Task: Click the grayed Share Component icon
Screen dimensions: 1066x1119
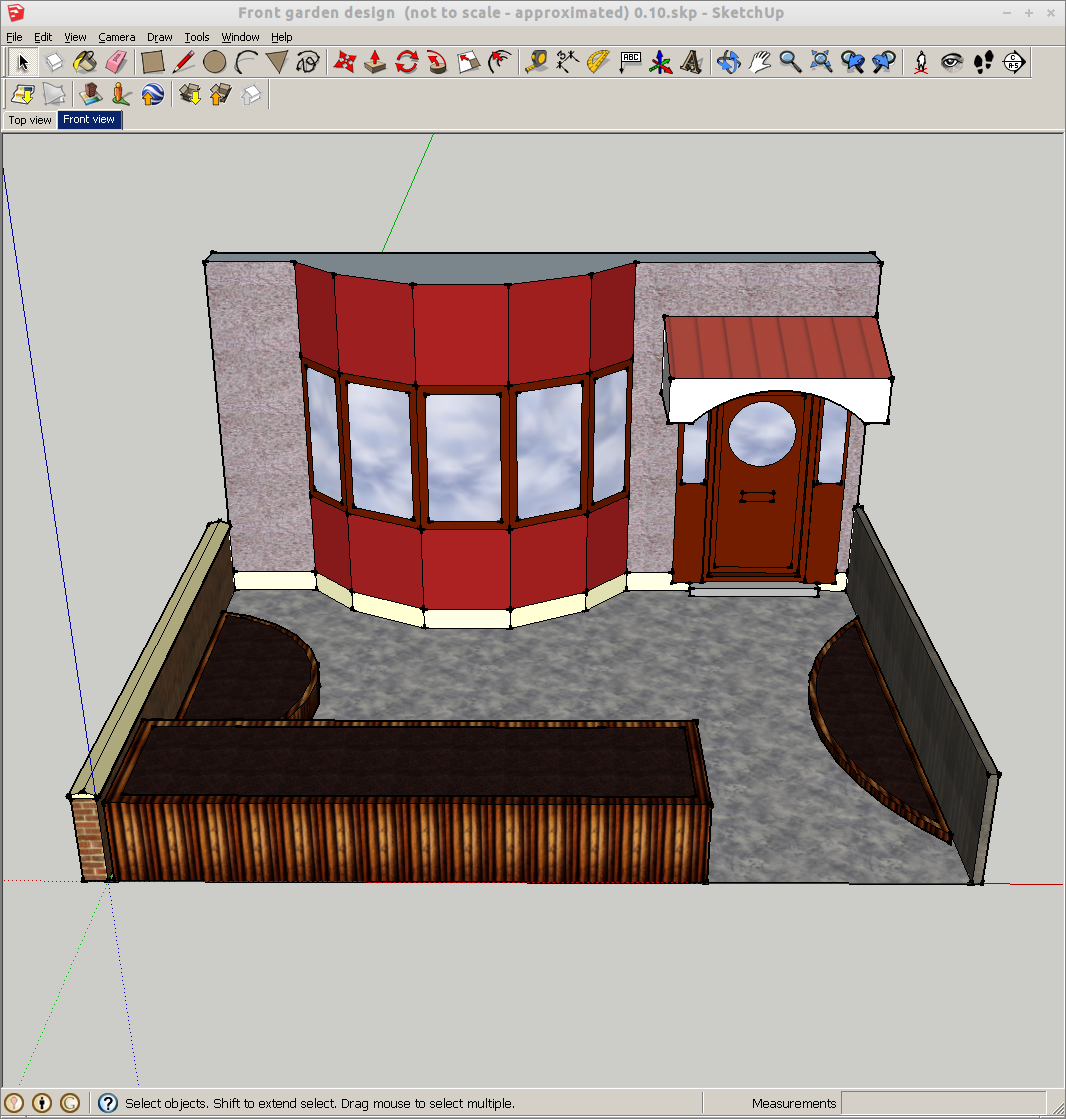Action: tap(251, 94)
